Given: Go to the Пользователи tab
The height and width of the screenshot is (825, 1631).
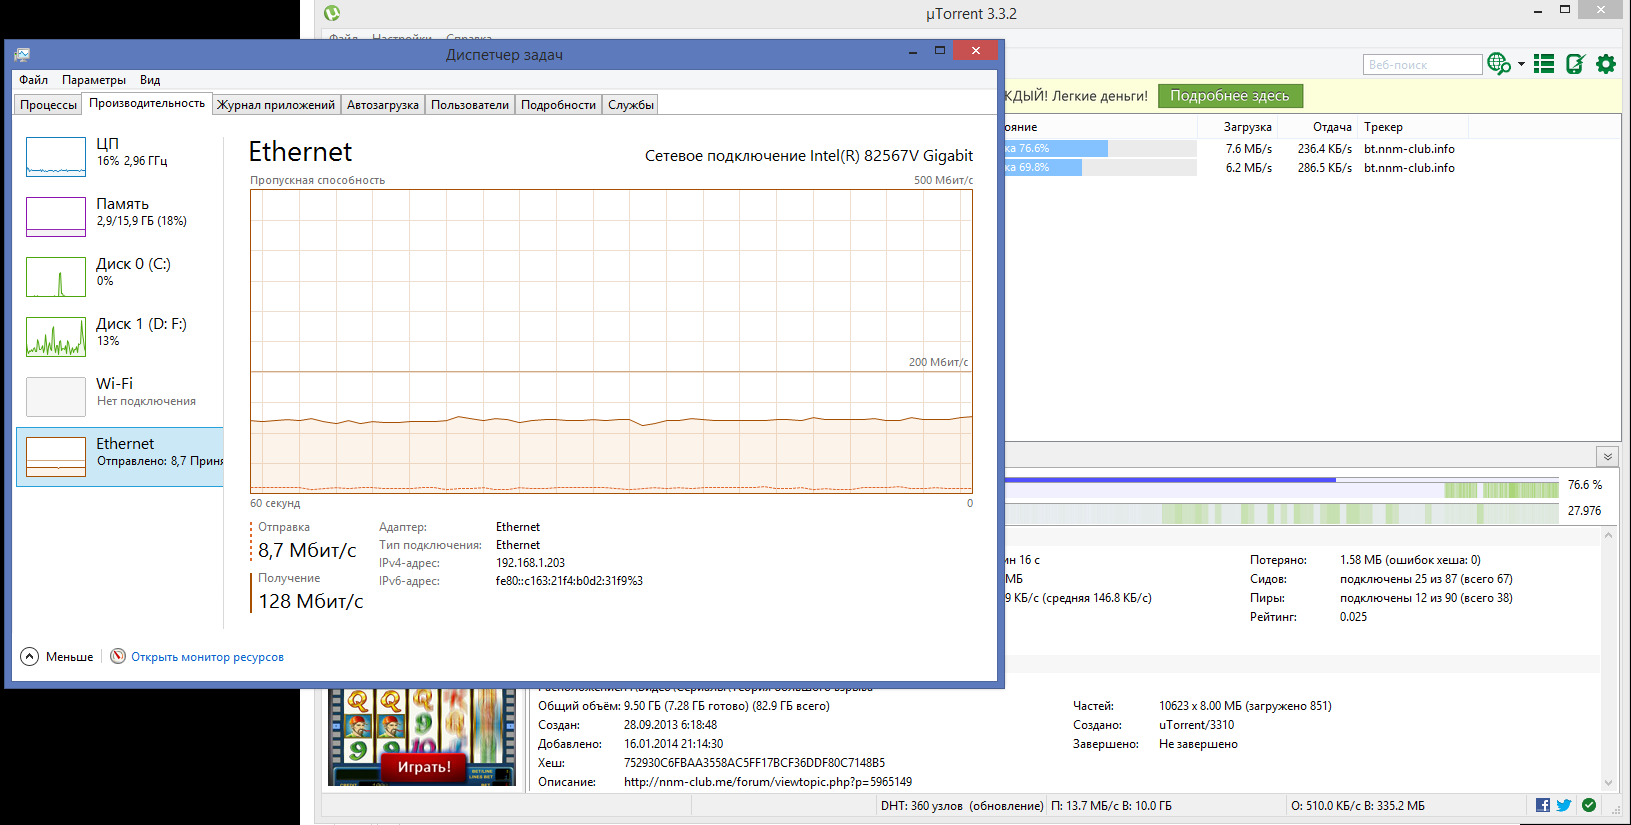Looking at the screenshot, I should (470, 105).
